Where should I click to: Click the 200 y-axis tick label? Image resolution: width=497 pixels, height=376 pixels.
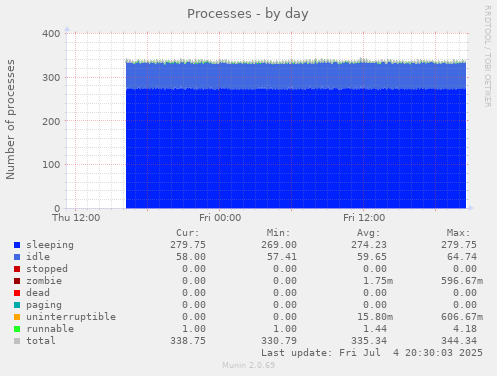coord(51,121)
